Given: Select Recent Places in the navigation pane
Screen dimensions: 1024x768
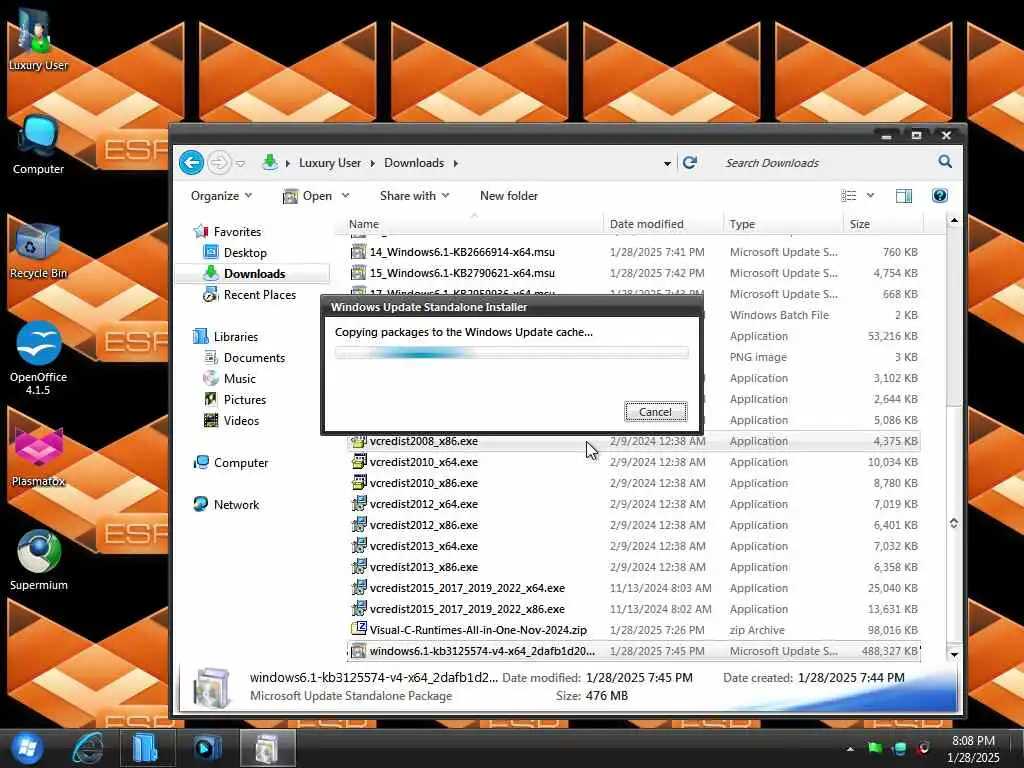Looking at the screenshot, I should tap(259, 295).
